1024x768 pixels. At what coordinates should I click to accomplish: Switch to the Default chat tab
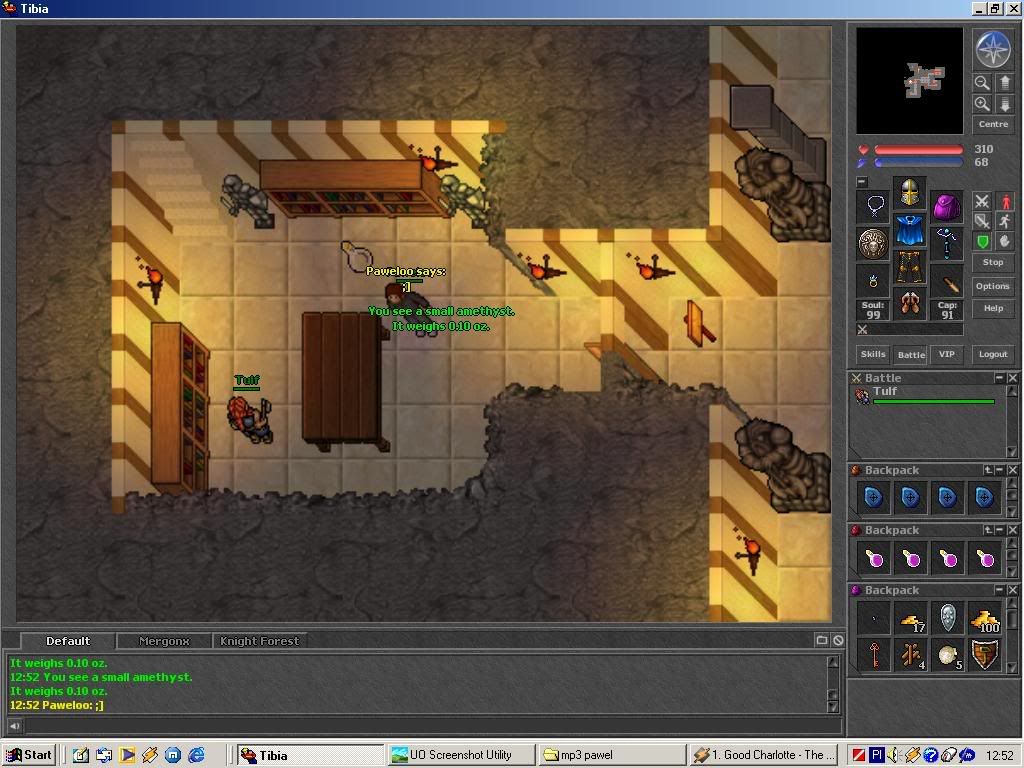coord(68,641)
